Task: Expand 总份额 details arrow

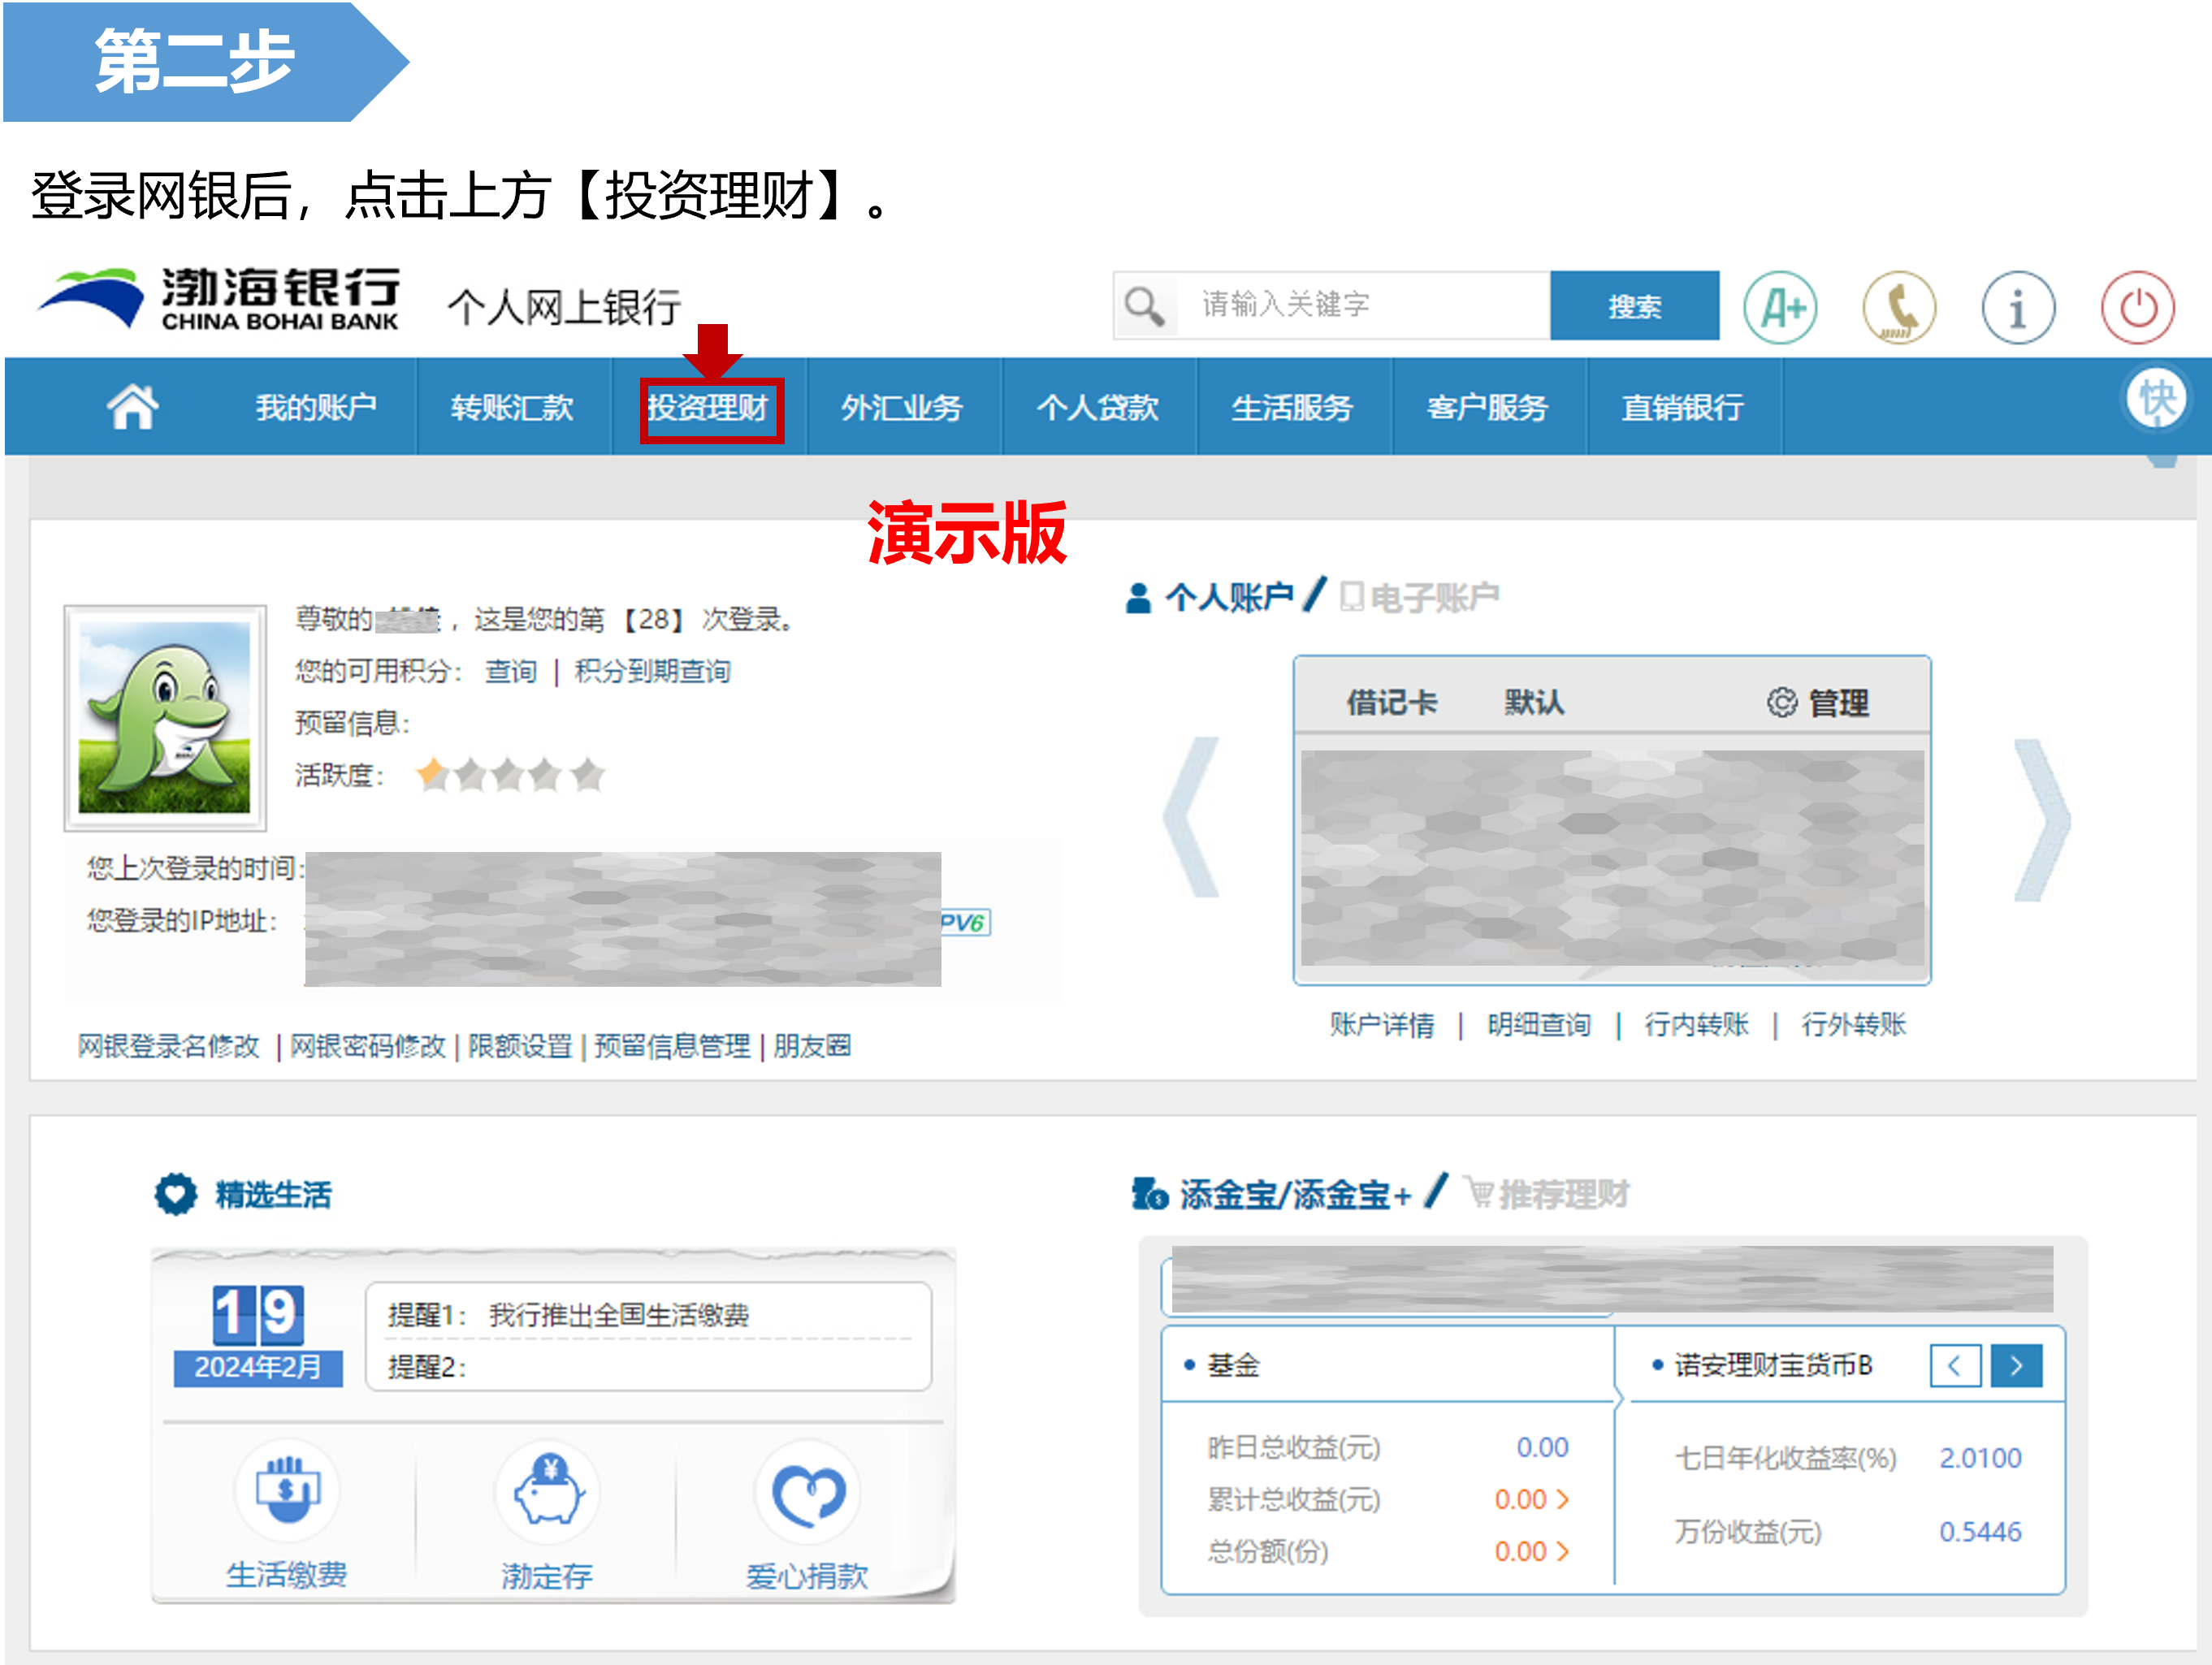Action: coord(1563,1551)
